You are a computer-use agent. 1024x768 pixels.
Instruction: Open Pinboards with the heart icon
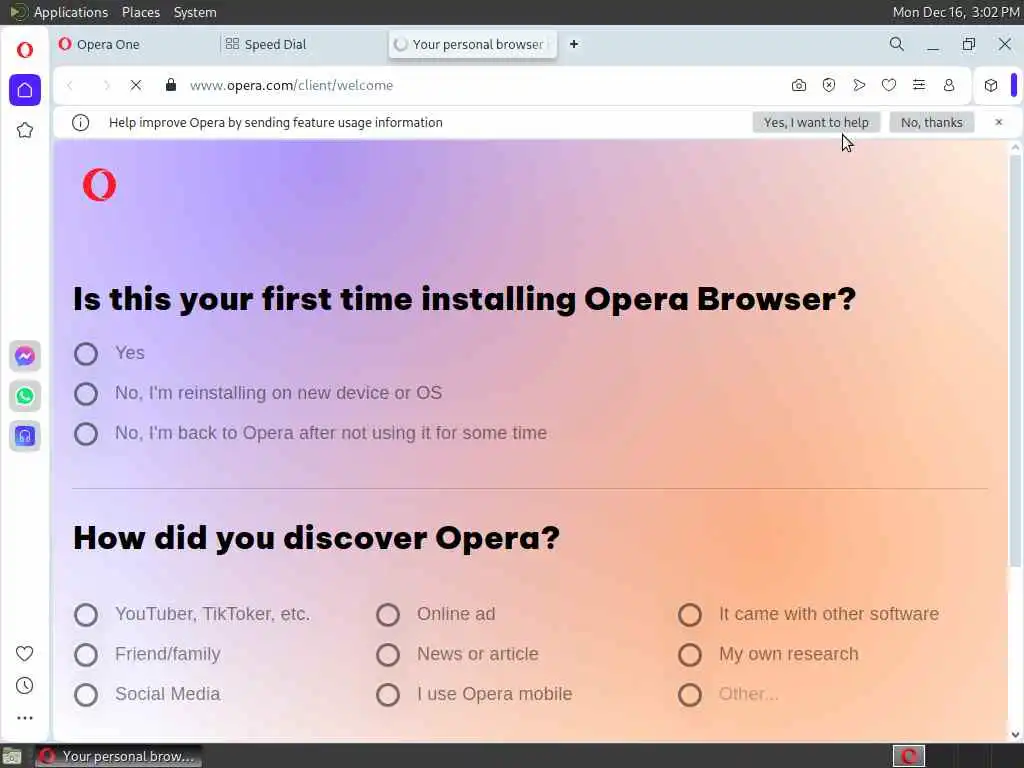point(889,85)
